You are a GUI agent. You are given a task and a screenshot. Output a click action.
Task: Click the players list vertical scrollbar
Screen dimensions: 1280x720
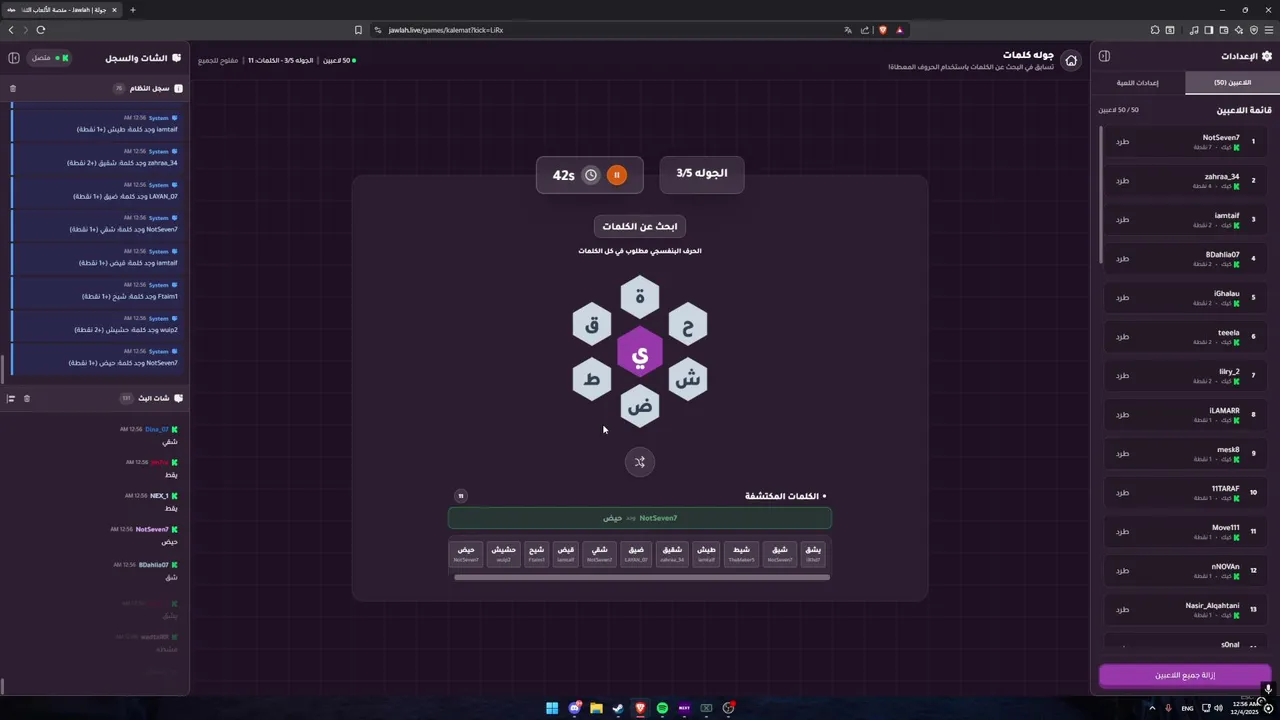[x=1100, y=195]
